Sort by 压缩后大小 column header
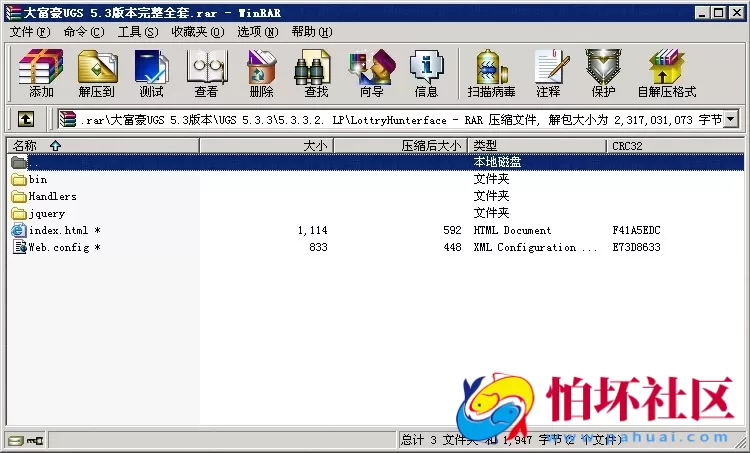 pyautogui.click(x=401, y=145)
